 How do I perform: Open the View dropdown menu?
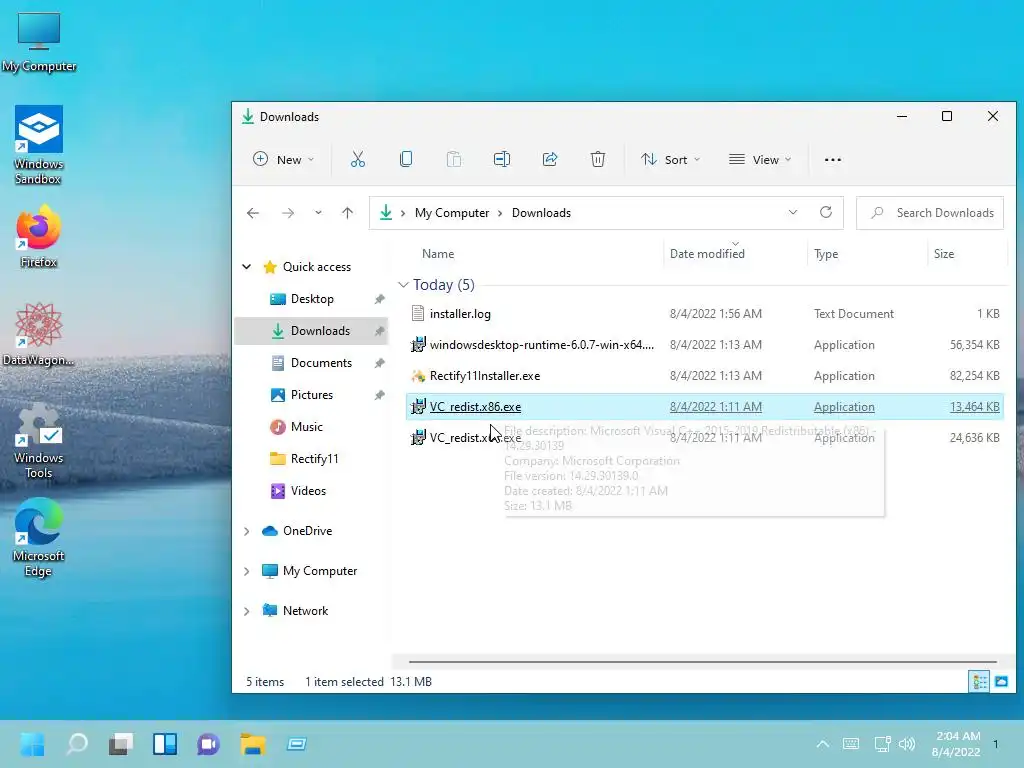(760, 159)
